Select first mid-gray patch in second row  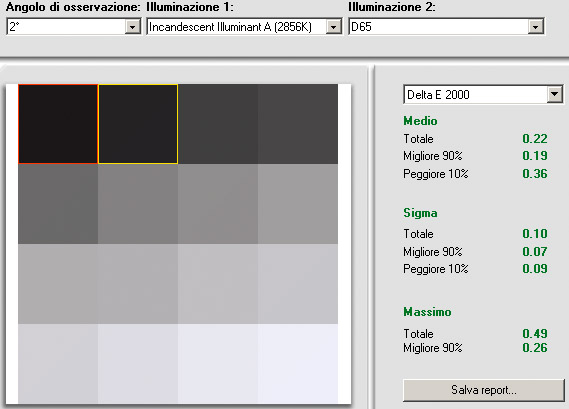(x=58, y=204)
